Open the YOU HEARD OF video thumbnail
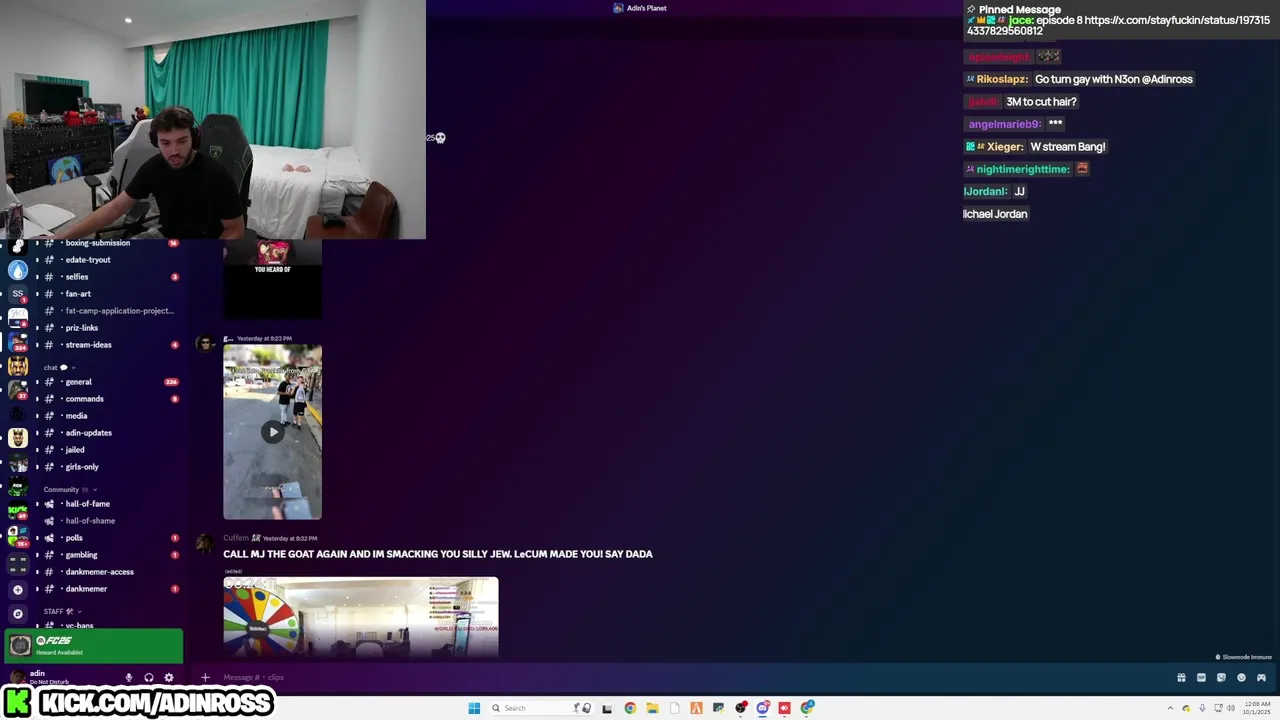Viewport: 1280px width, 720px height. [272, 278]
